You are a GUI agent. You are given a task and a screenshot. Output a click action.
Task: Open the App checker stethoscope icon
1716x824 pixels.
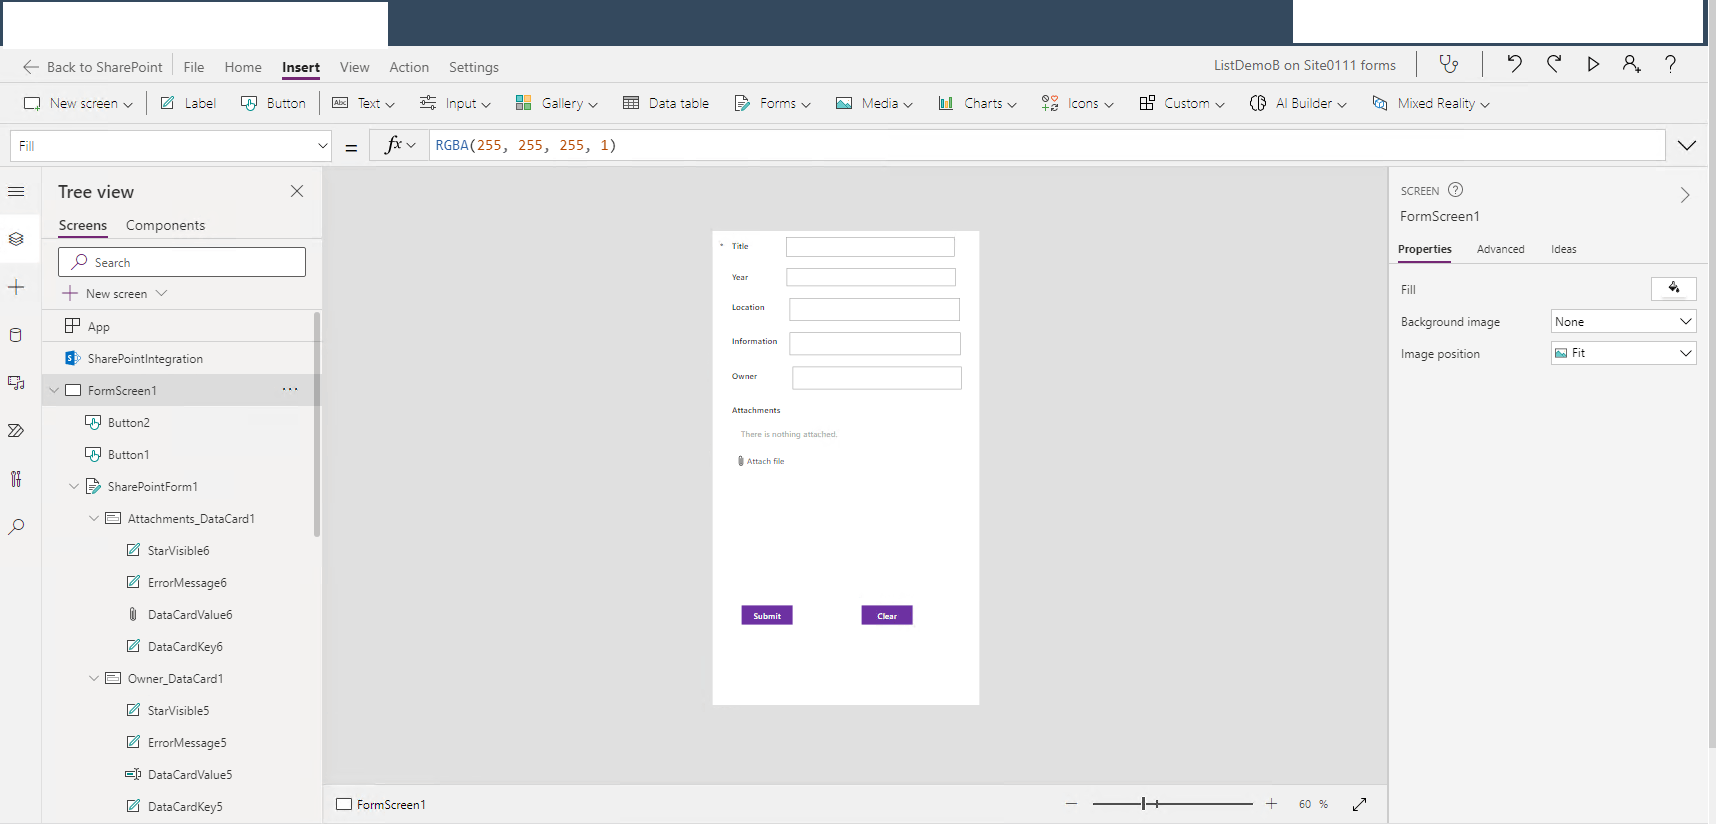pos(1449,65)
